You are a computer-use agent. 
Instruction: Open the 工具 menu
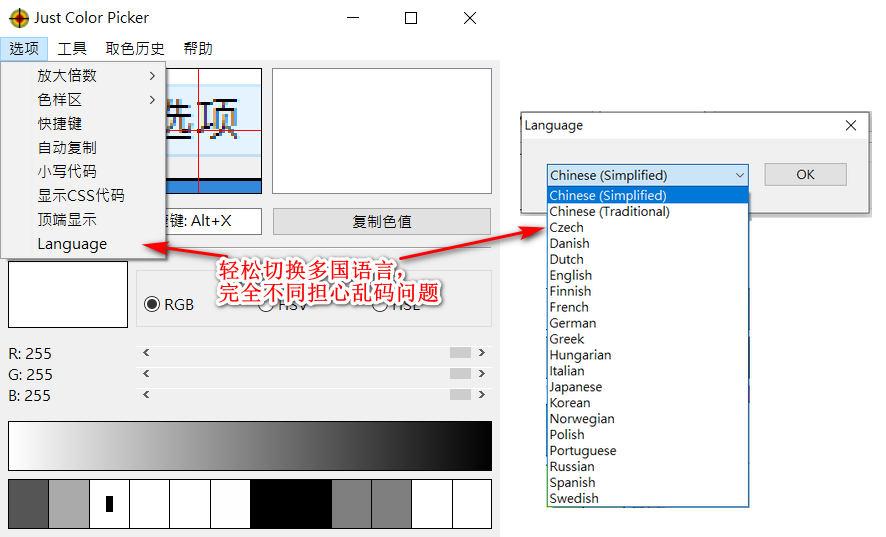(x=72, y=49)
